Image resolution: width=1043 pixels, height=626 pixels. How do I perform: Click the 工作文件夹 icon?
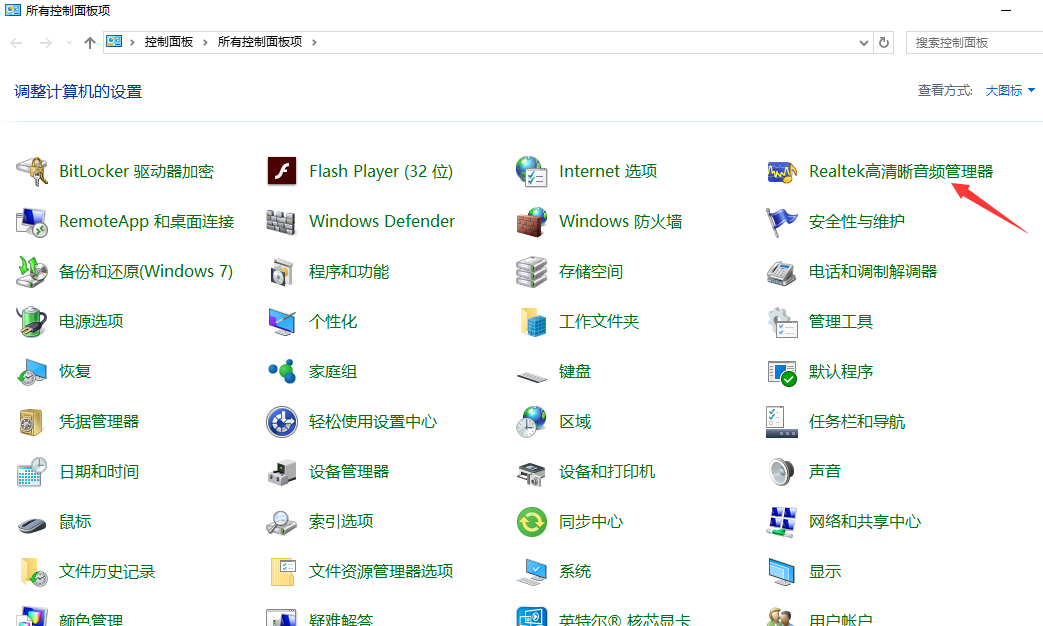point(531,321)
